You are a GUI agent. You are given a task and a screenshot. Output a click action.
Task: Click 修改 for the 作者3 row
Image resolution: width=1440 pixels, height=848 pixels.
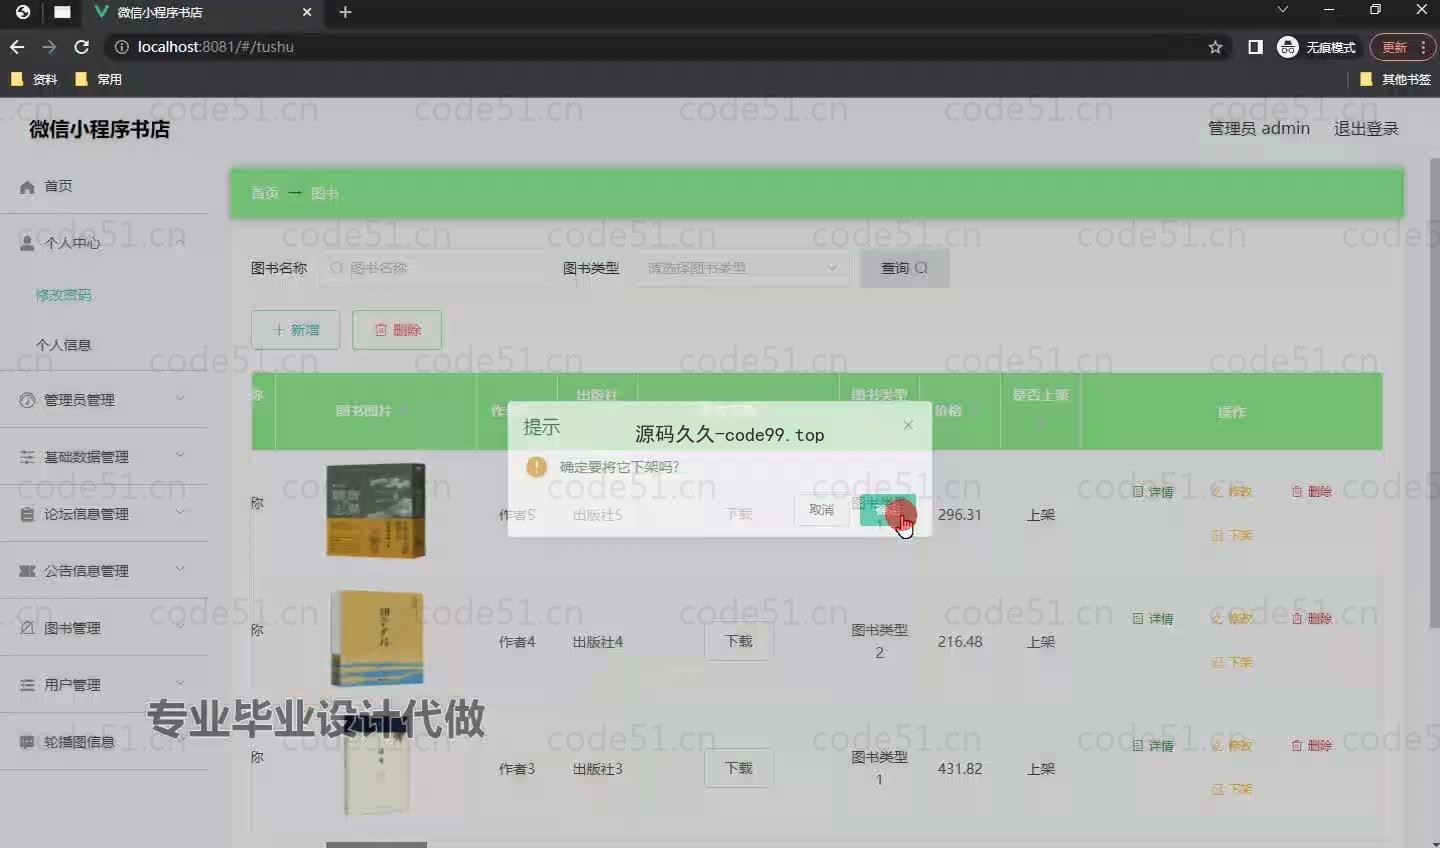point(1232,746)
